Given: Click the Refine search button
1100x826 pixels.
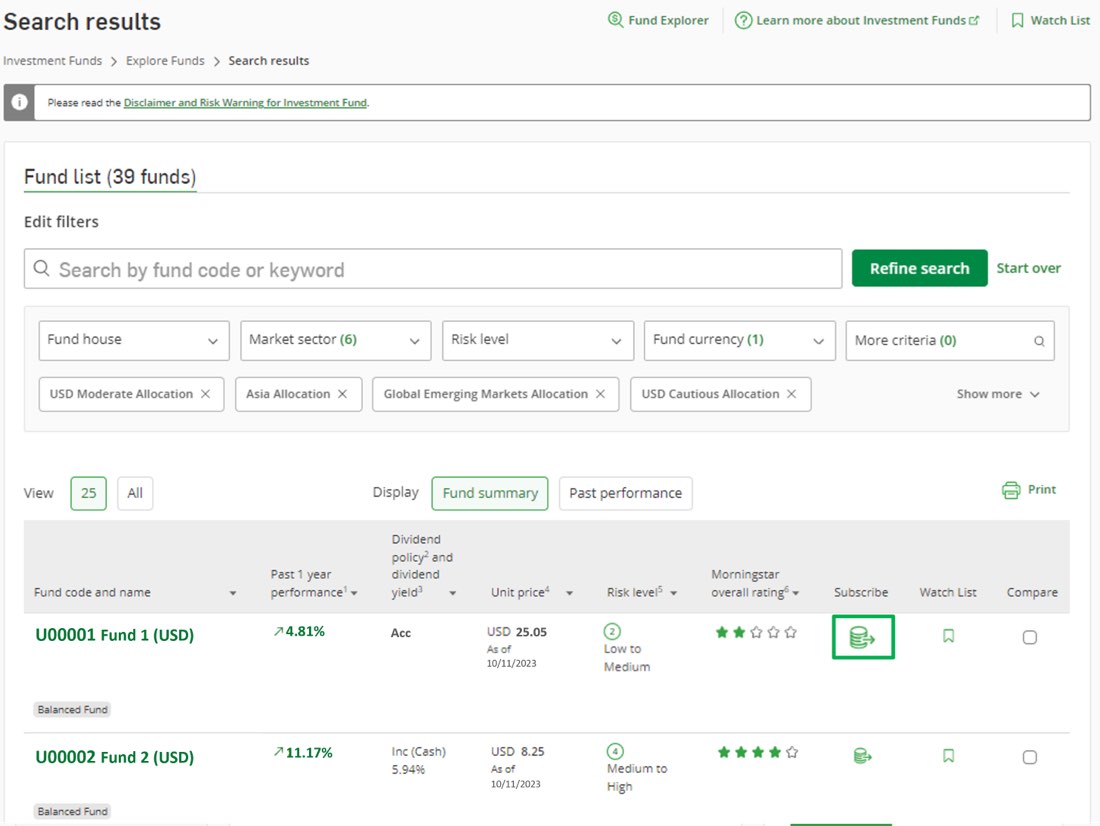Looking at the screenshot, I should click(x=919, y=268).
